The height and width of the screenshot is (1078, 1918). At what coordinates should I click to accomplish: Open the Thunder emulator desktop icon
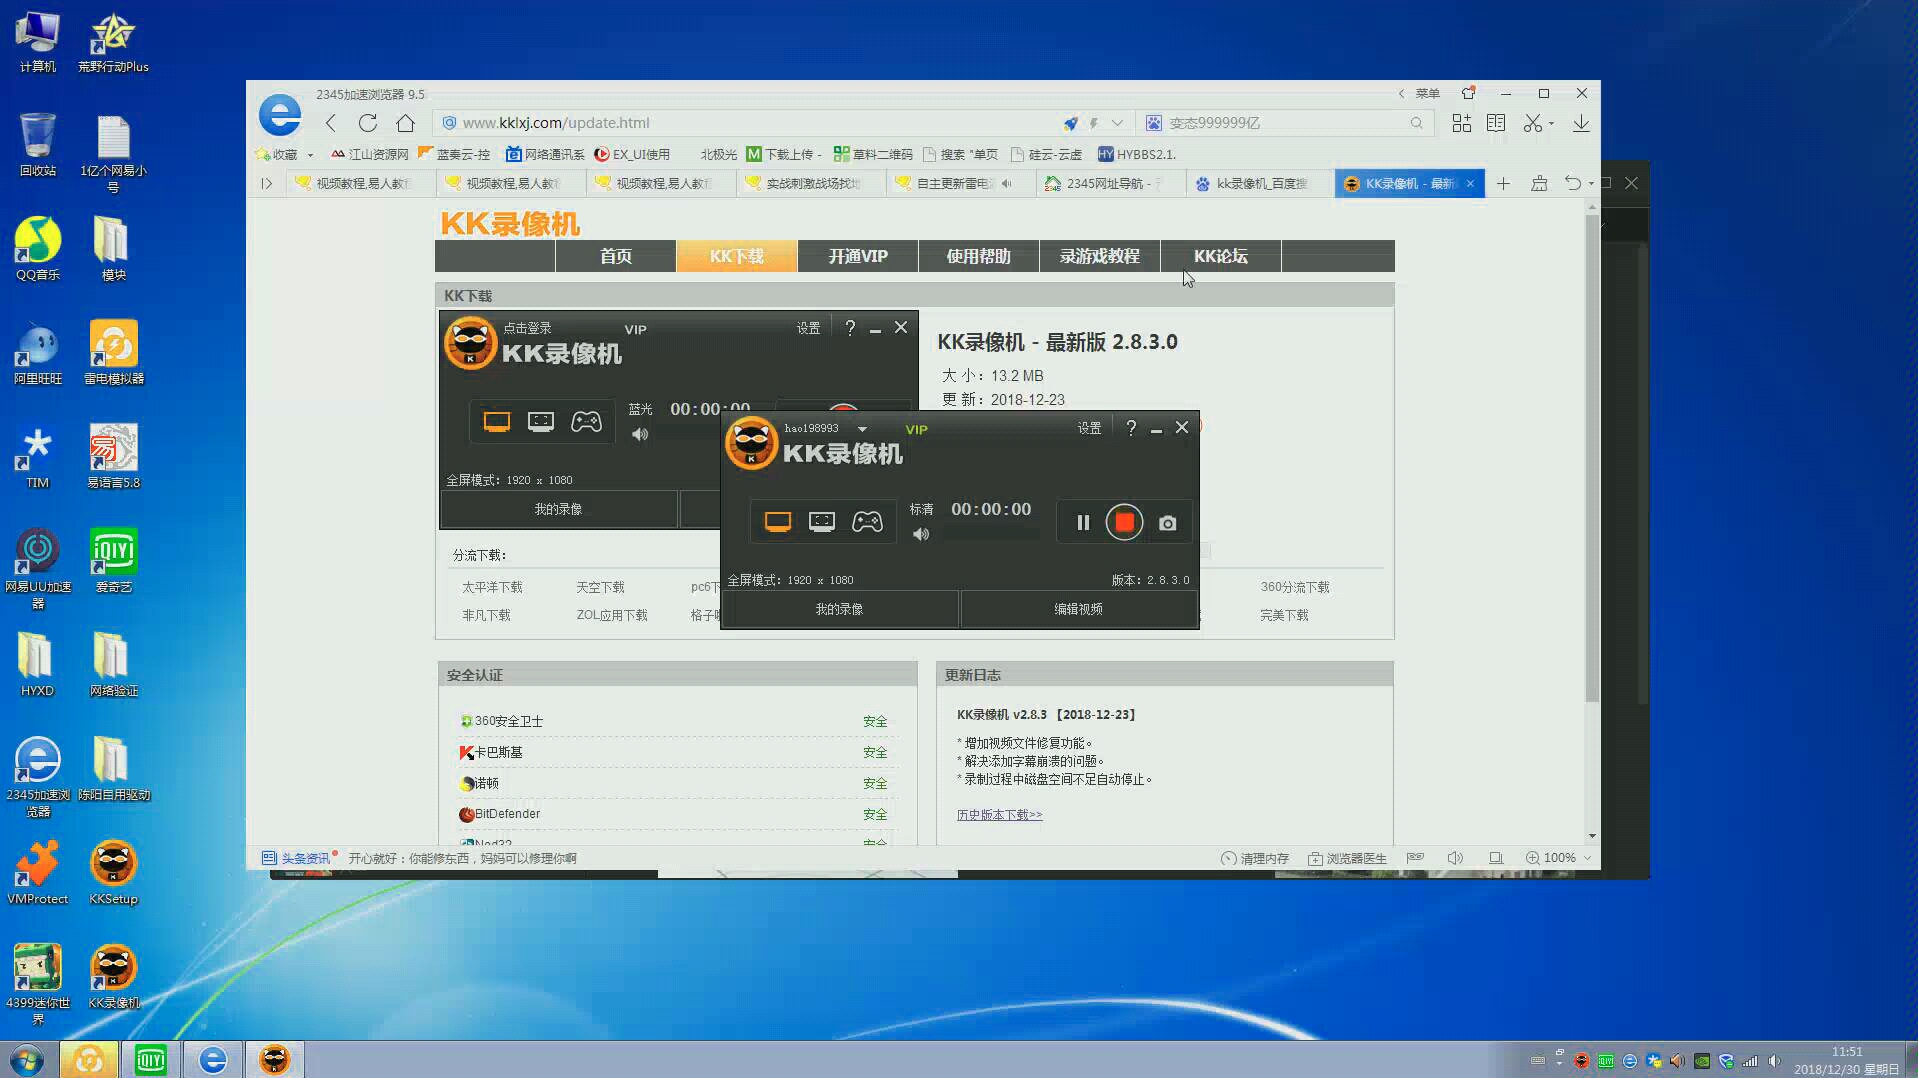(113, 353)
